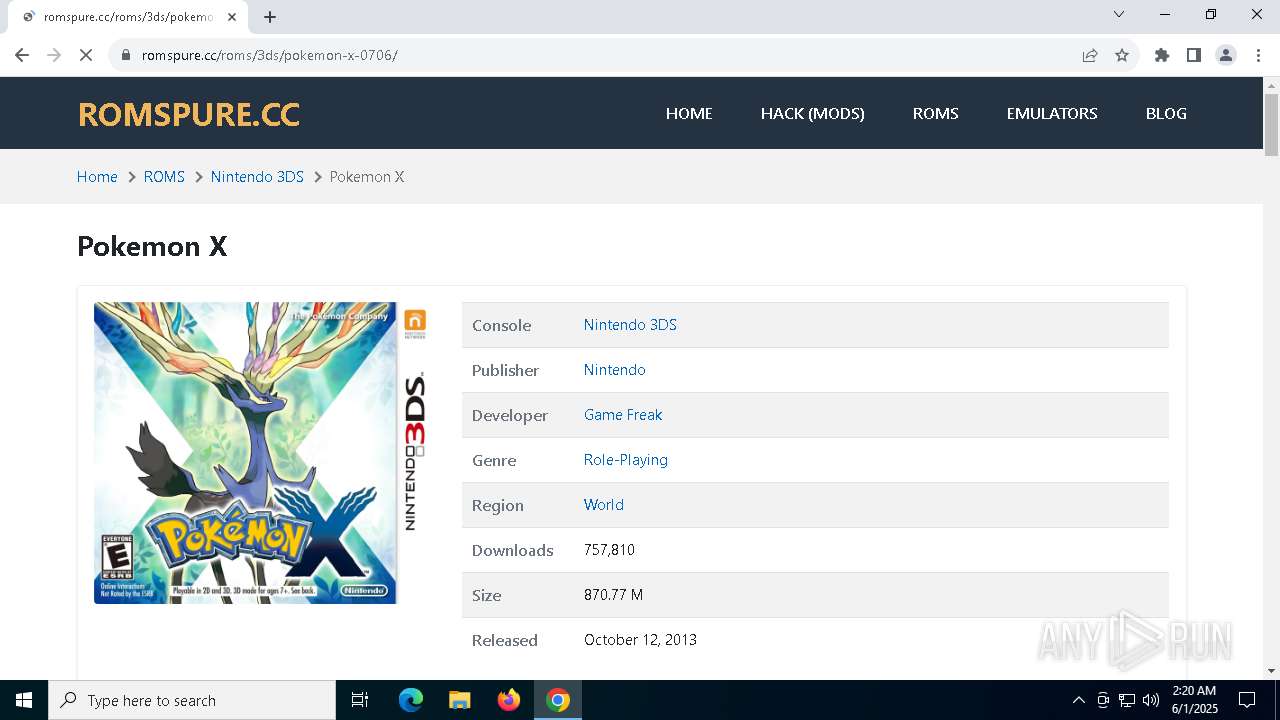Click the ROMSPURE.CC site logo
Image resolution: width=1280 pixels, height=720 pixels.
[x=189, y=114]
